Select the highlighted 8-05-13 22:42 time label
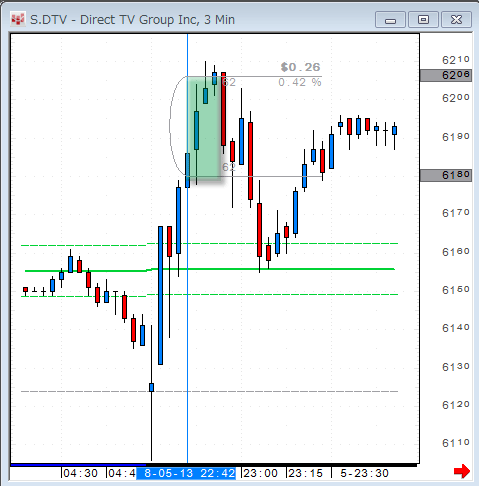Image resolution: width=479 pixels, height=486 pixels. point(186,473)
